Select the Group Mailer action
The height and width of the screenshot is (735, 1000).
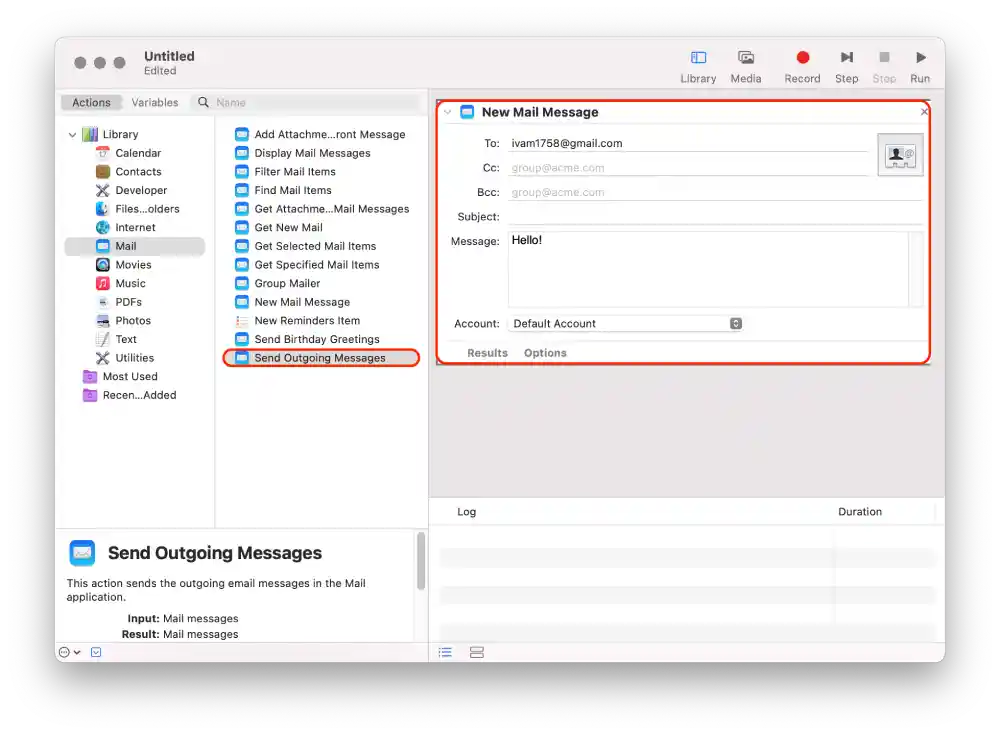(277, 283)
